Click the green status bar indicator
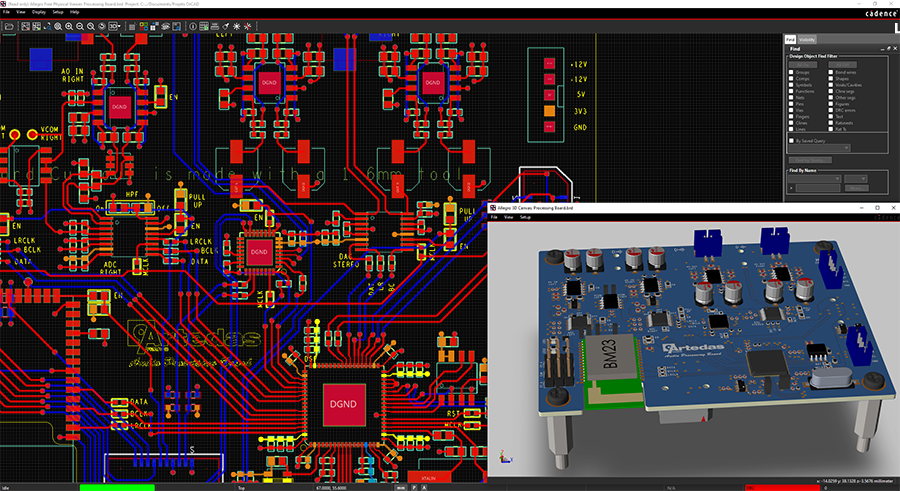Image resolution: width=900 pixels, height=491 pixels. click(x=117, y=488)
